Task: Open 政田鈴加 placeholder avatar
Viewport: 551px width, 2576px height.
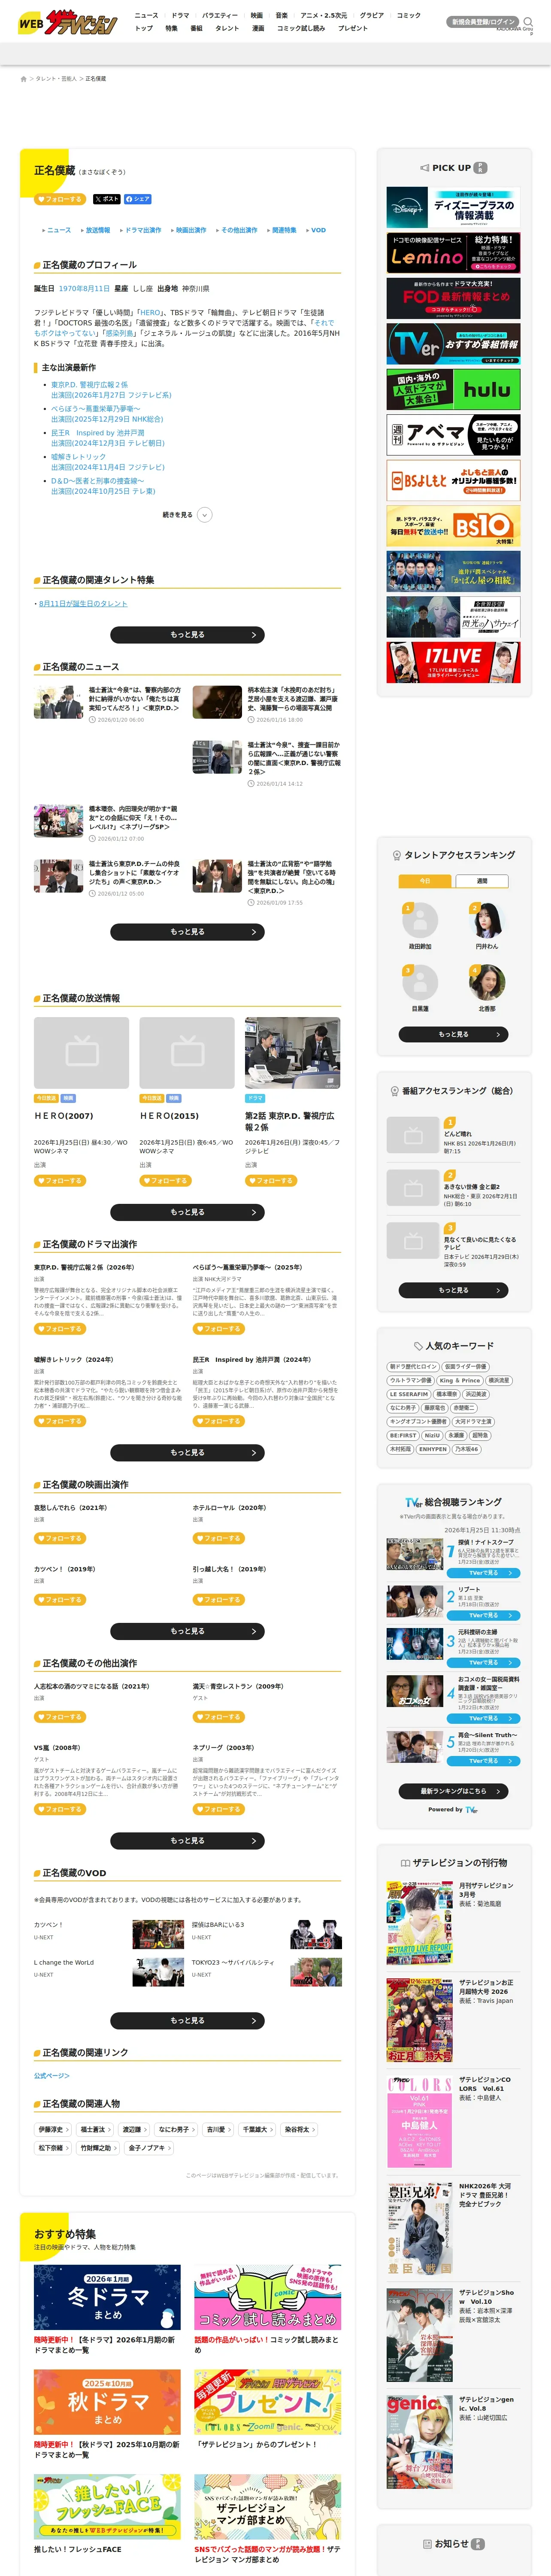Action: pyautogui.click(x=420, y=920)
